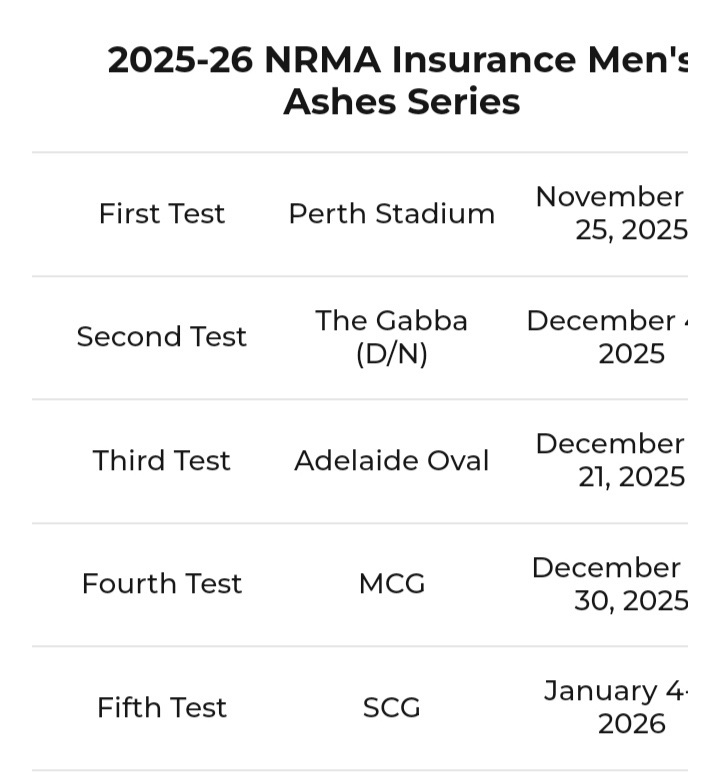Select the Fifth Test cell
This screenshot has width=720, height=778.
click(x=162, y=707)
